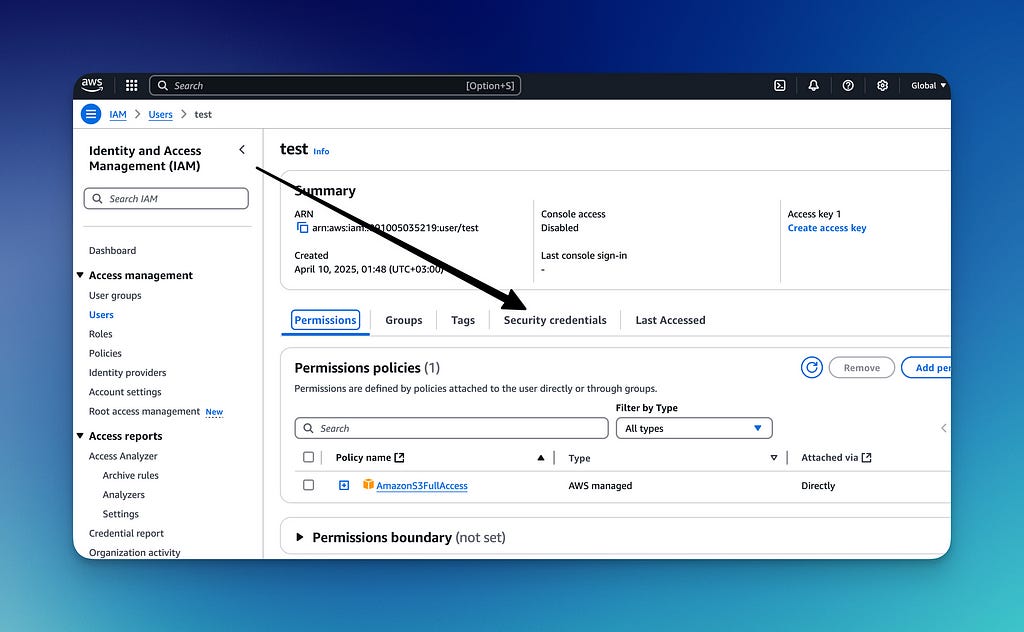
Task: Select all policies with the header checkbox
Action: pos(308,457)
